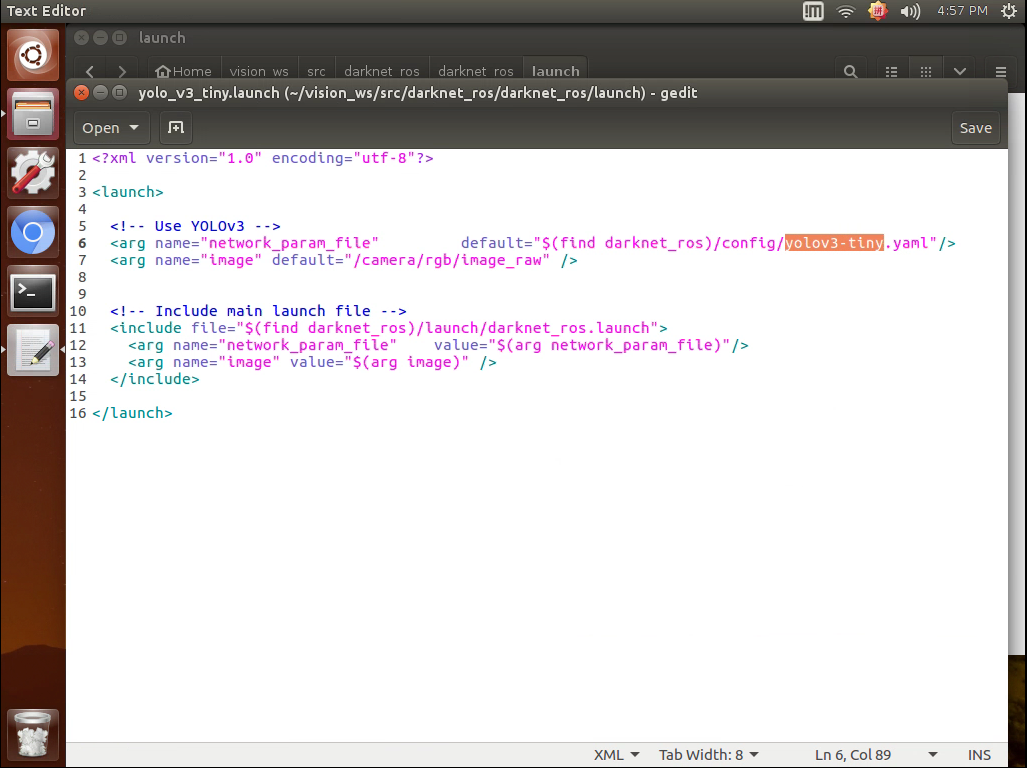The width and height of the screenshot is (1027, 768).
Task: Click Home in Files path bar
Action: pos(183,71)
